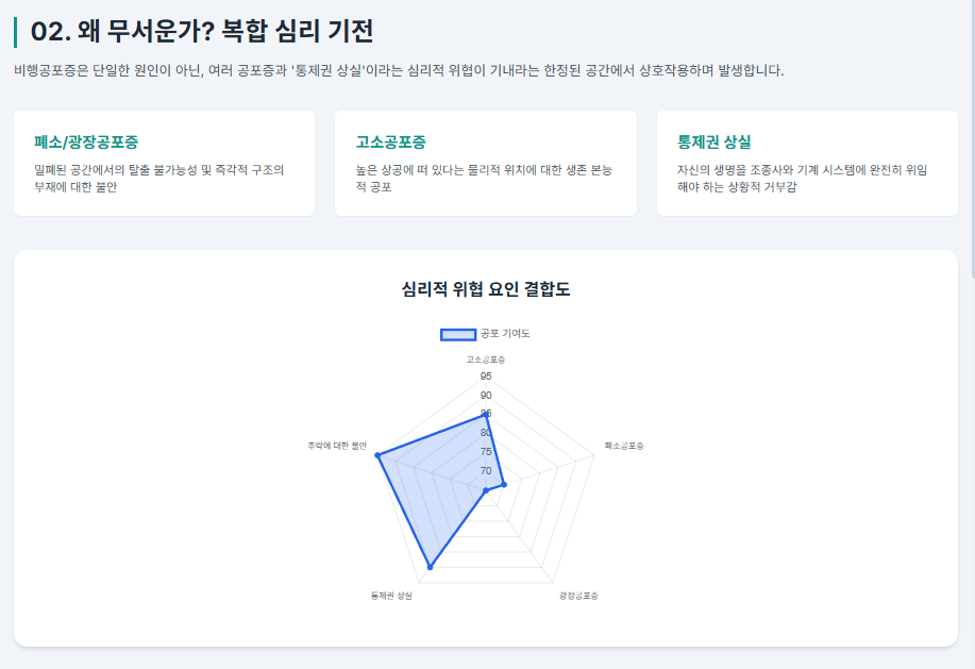Open the 통제권 상실 card
The width and height of the screenshot is (975, 669).
(x=807, y=164)
